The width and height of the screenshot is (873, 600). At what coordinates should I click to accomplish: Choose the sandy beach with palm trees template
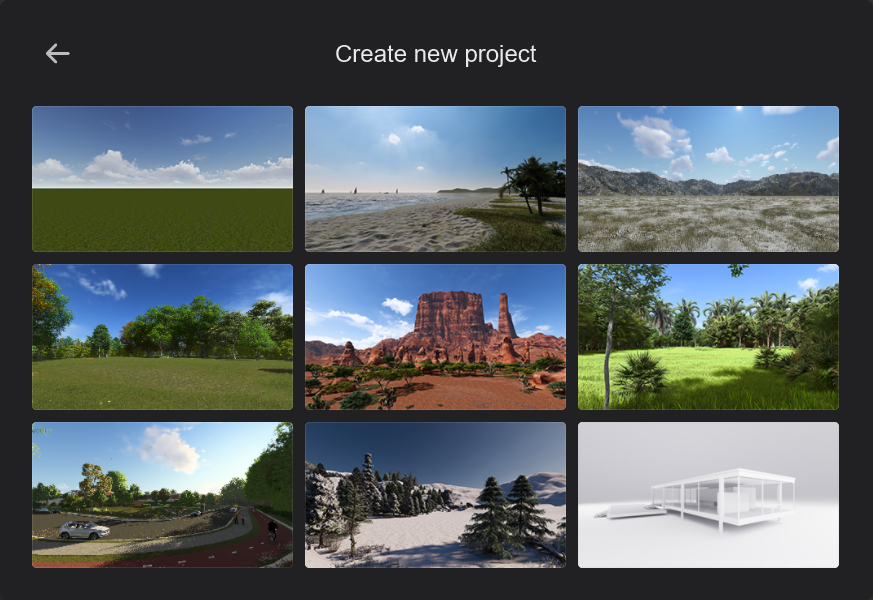click(x=435, y=179)
